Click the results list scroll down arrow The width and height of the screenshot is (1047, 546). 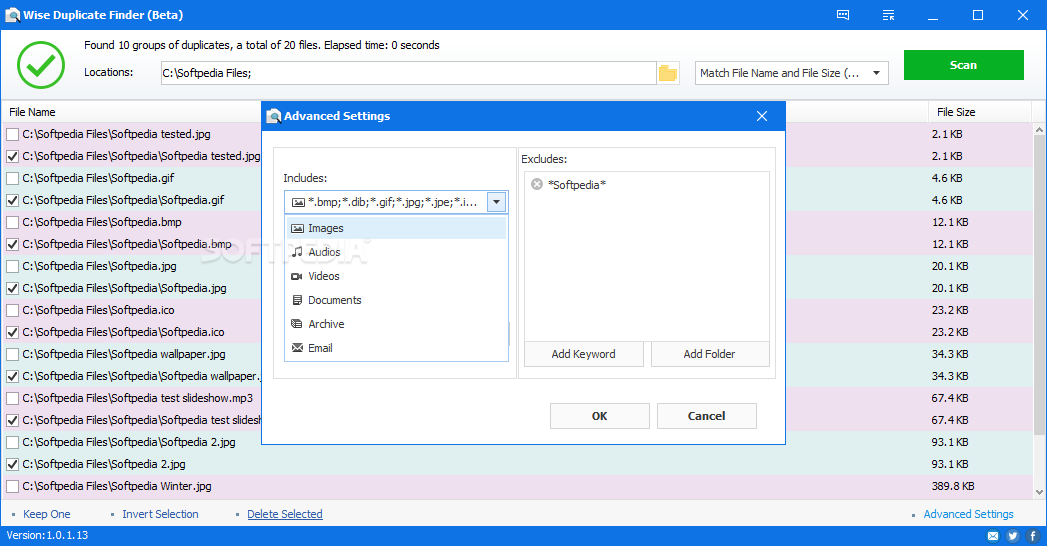pyautogui.click(x=1039, y=493)
